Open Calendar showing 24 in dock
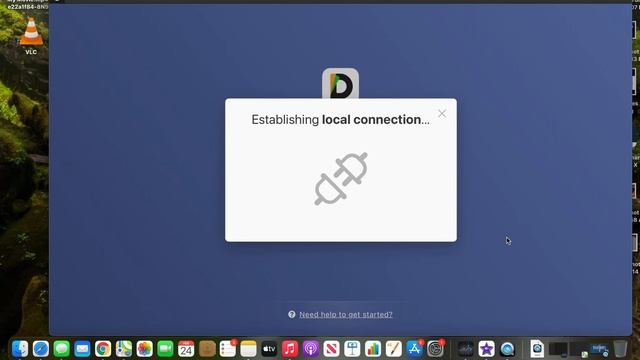 [186, 349]
